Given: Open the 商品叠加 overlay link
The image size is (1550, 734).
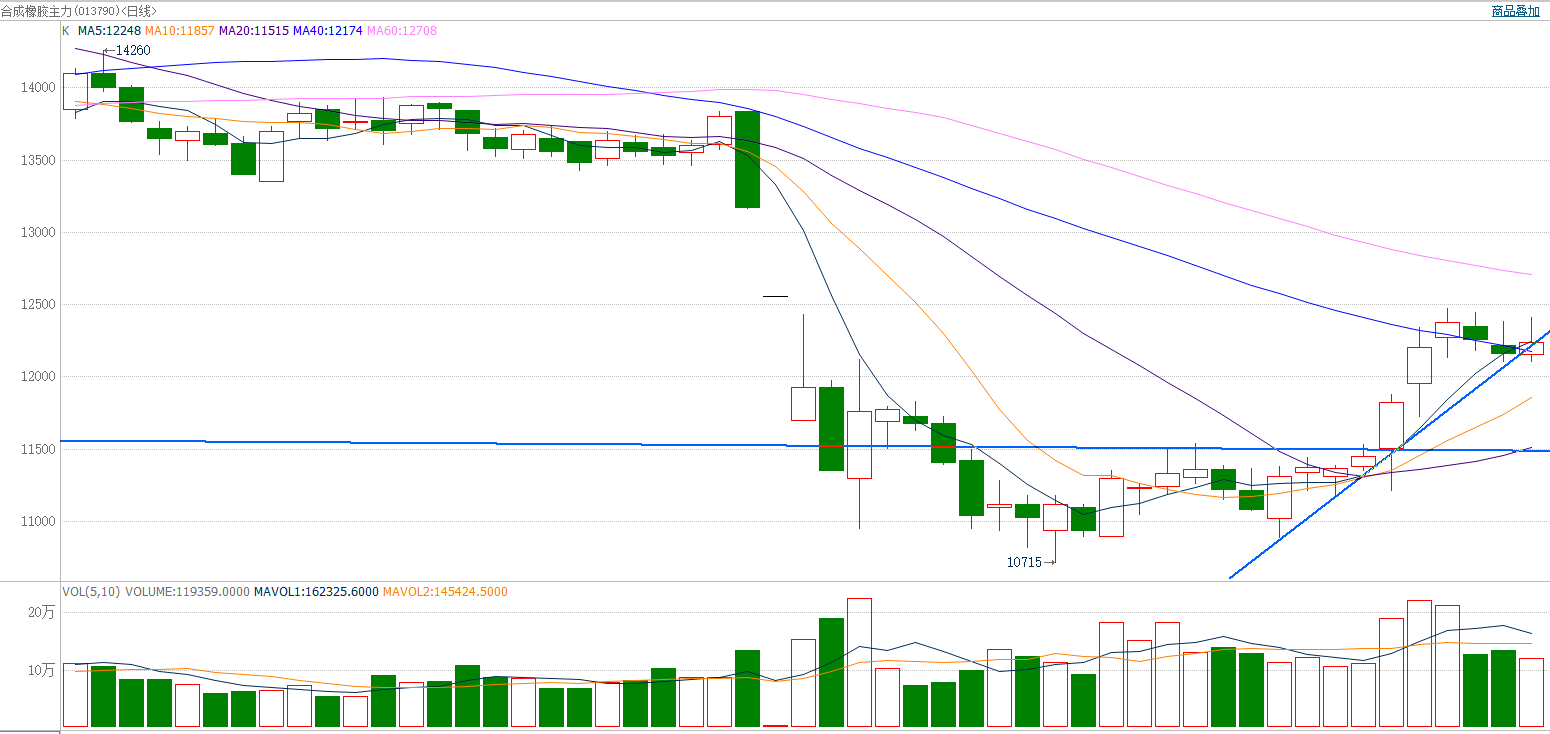Looking at the screenshot, I should tap(1515, 11).
